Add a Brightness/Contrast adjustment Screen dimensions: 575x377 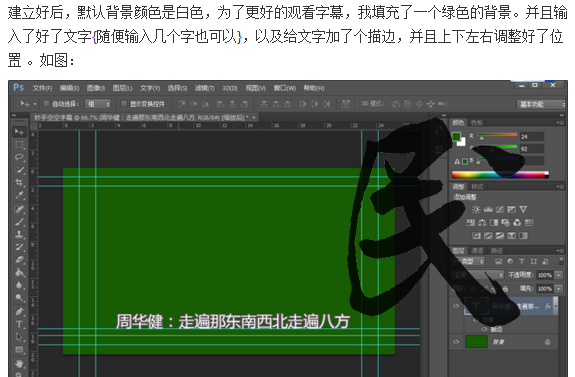476,209
